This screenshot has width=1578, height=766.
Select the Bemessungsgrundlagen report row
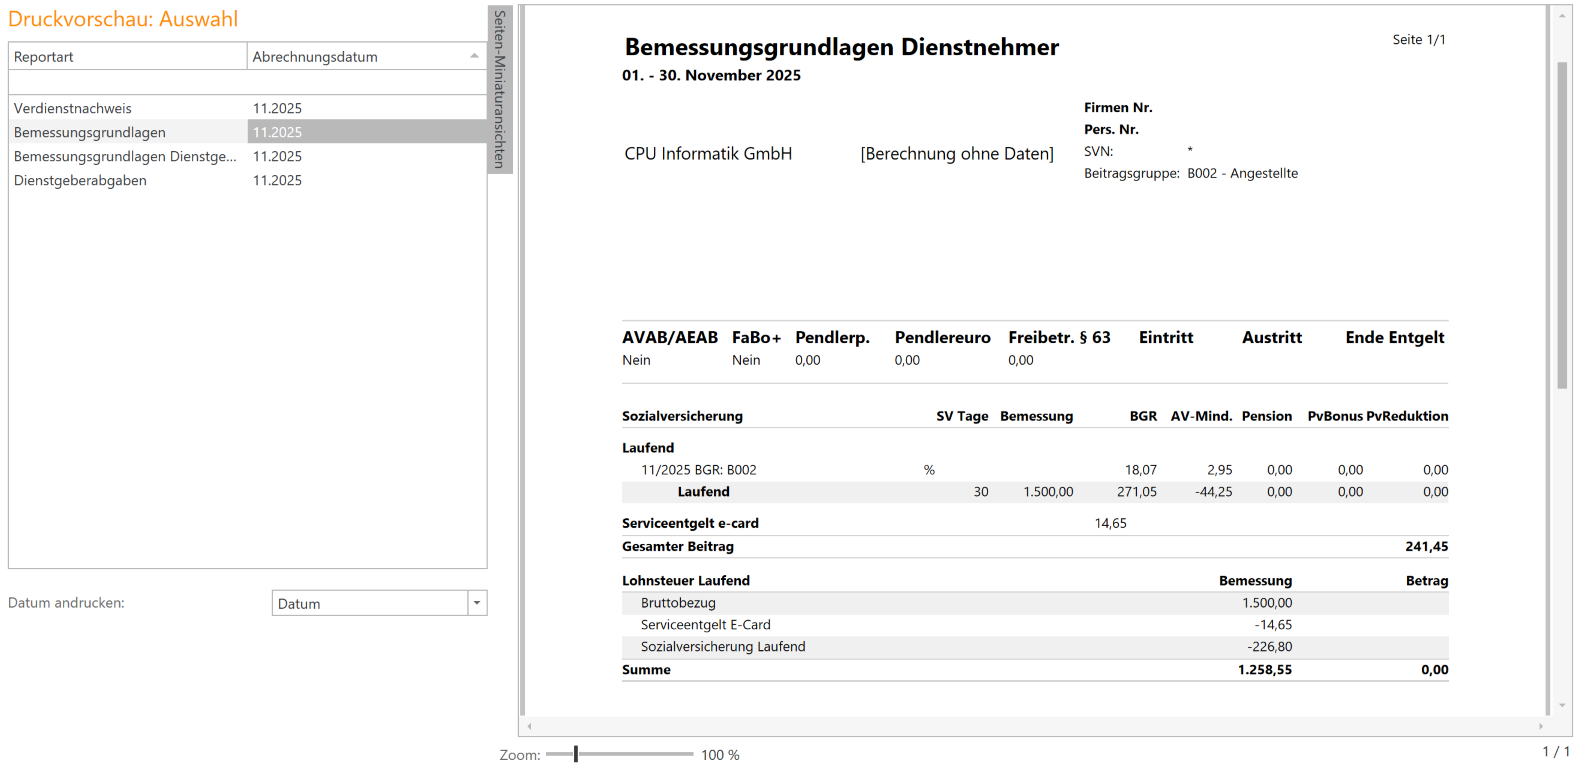pyautogui.click(x=247, y=132)
